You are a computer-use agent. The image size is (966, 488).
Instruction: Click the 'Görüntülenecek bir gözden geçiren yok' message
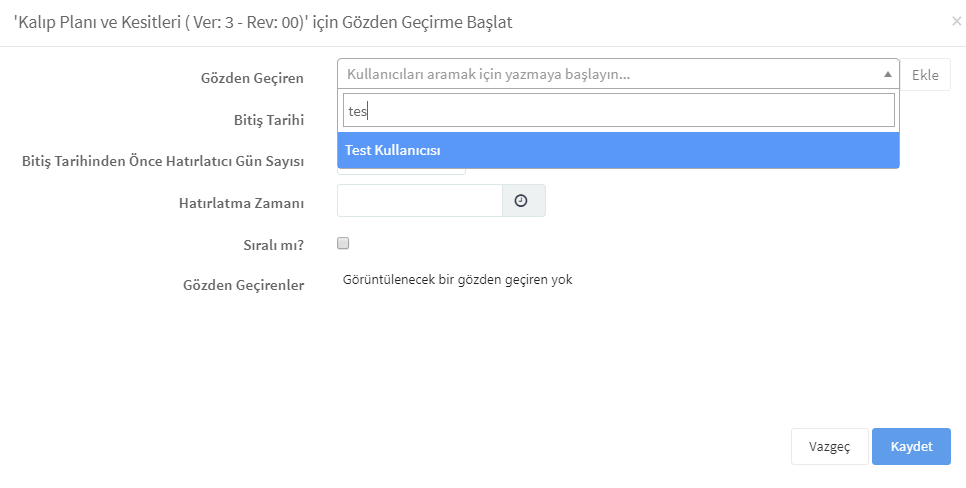point(457,280)
